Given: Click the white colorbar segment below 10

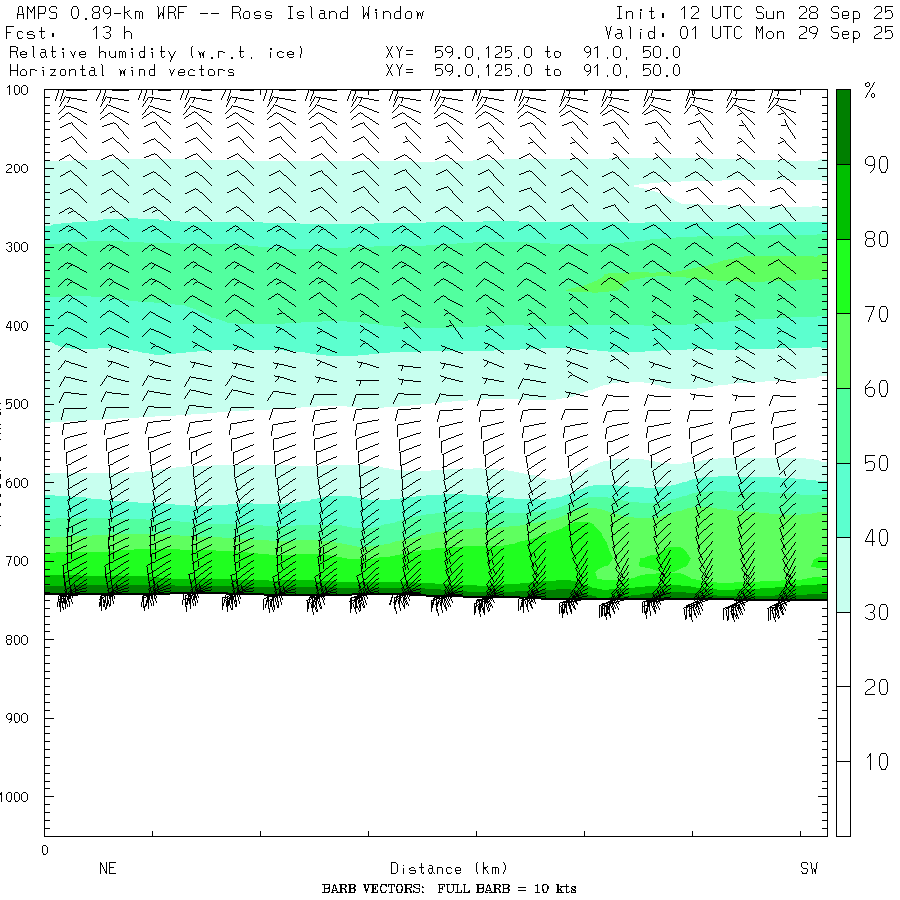Looking at the screenshot, I should point(843,798).
